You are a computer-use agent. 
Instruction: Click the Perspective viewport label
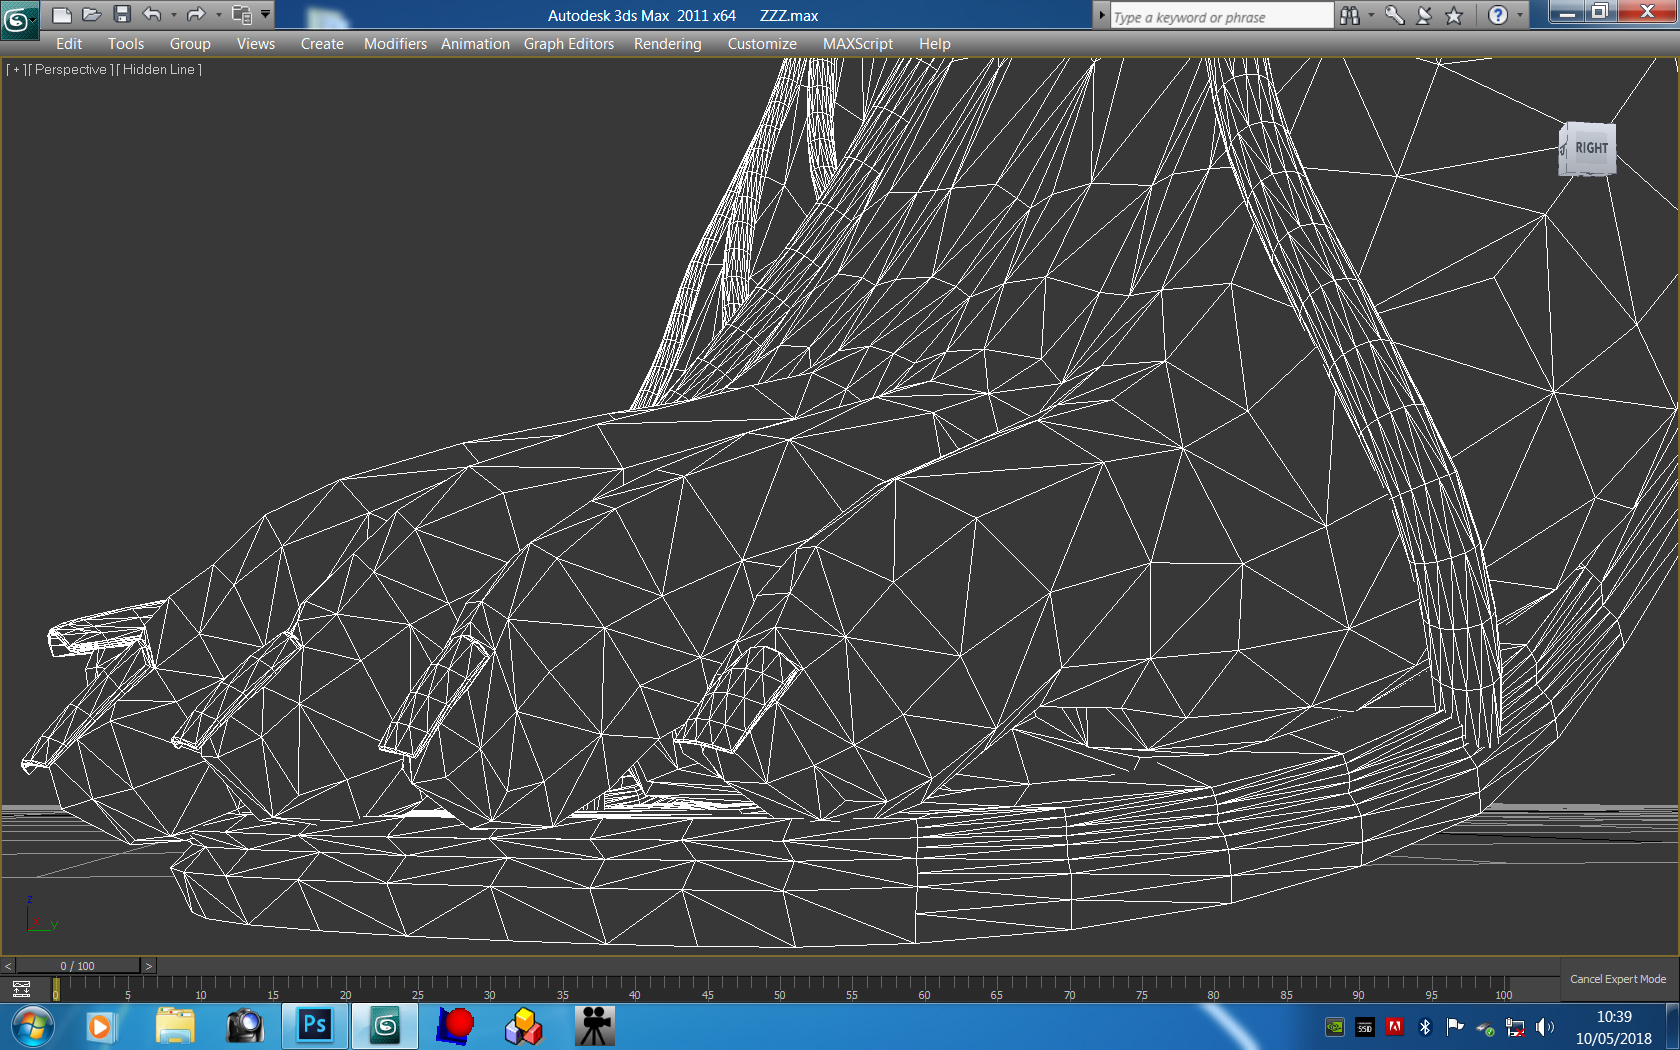click(70, 70)
